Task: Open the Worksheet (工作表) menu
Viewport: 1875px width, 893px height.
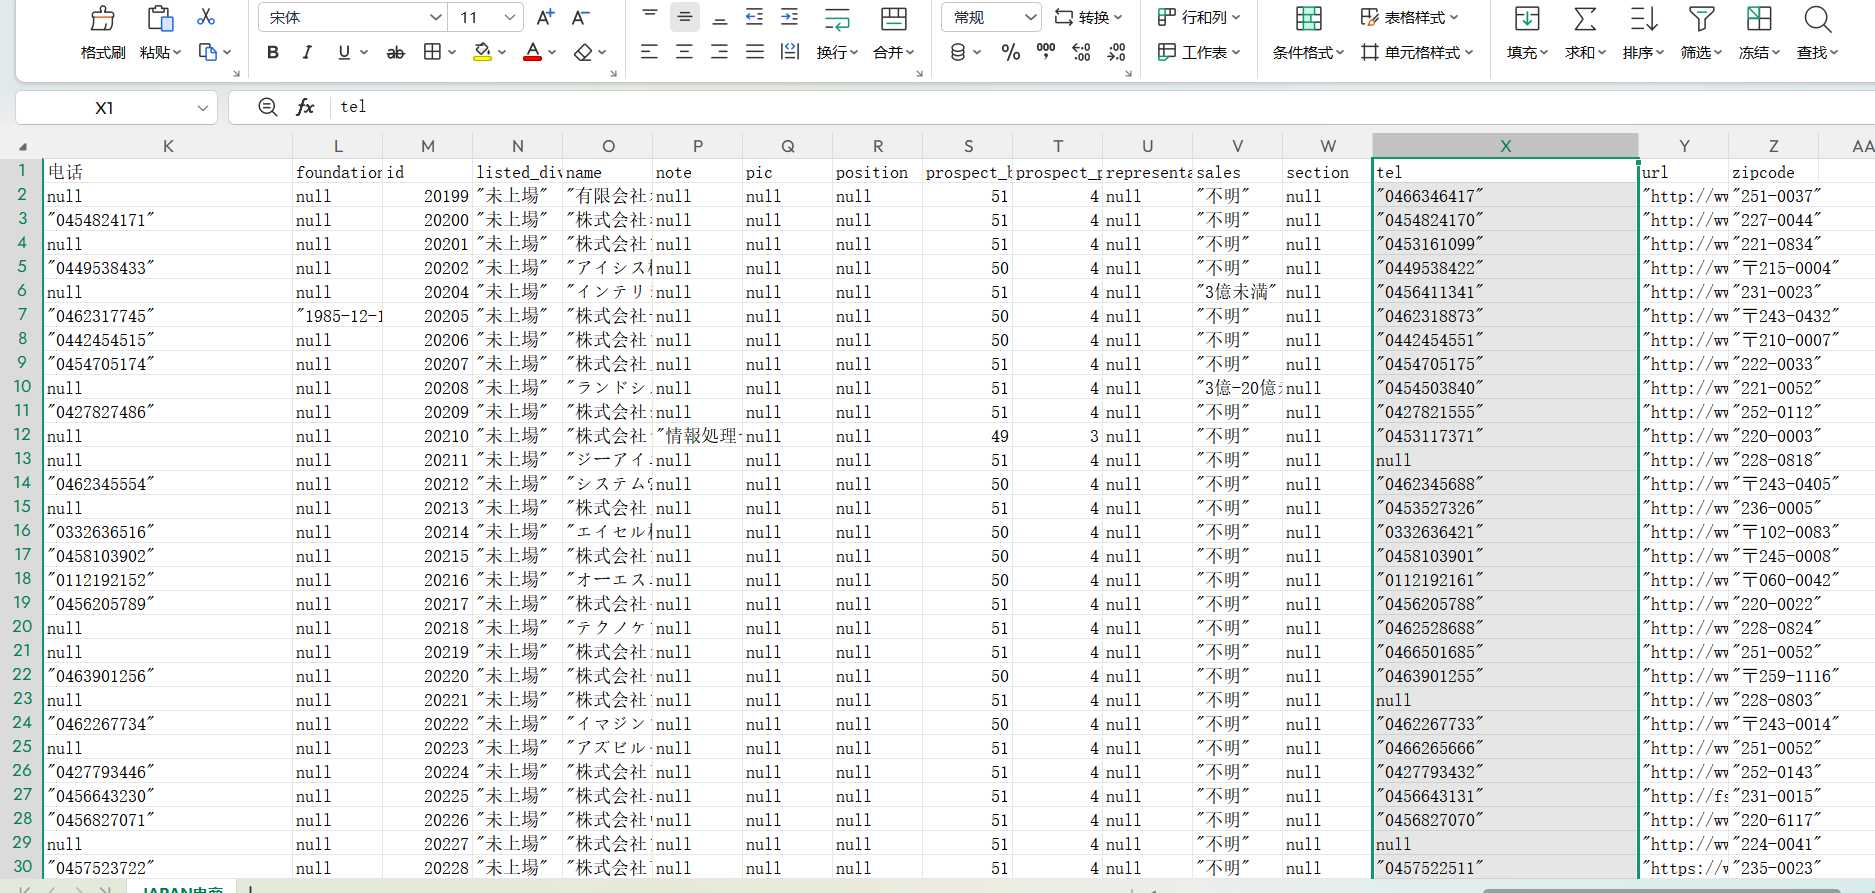Action: click(1198, 52)
